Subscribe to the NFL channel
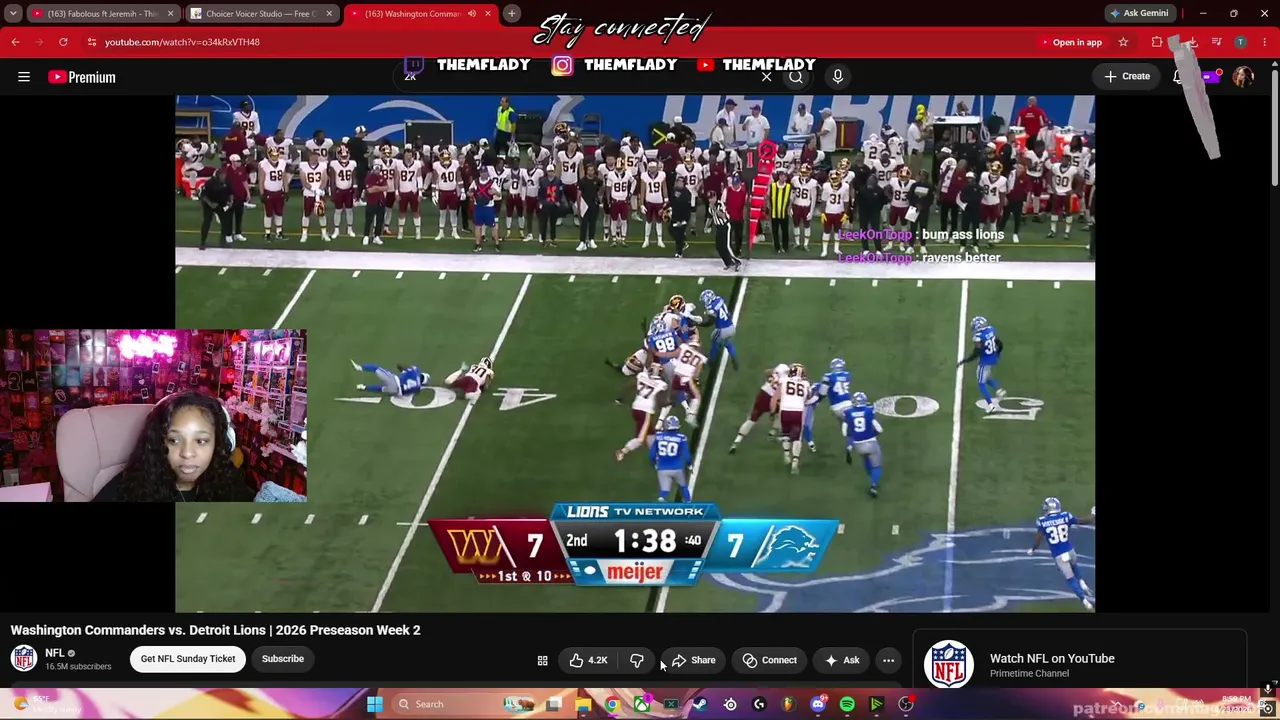The height and width of the screenshot is (720, 1280). pos(283,659)
